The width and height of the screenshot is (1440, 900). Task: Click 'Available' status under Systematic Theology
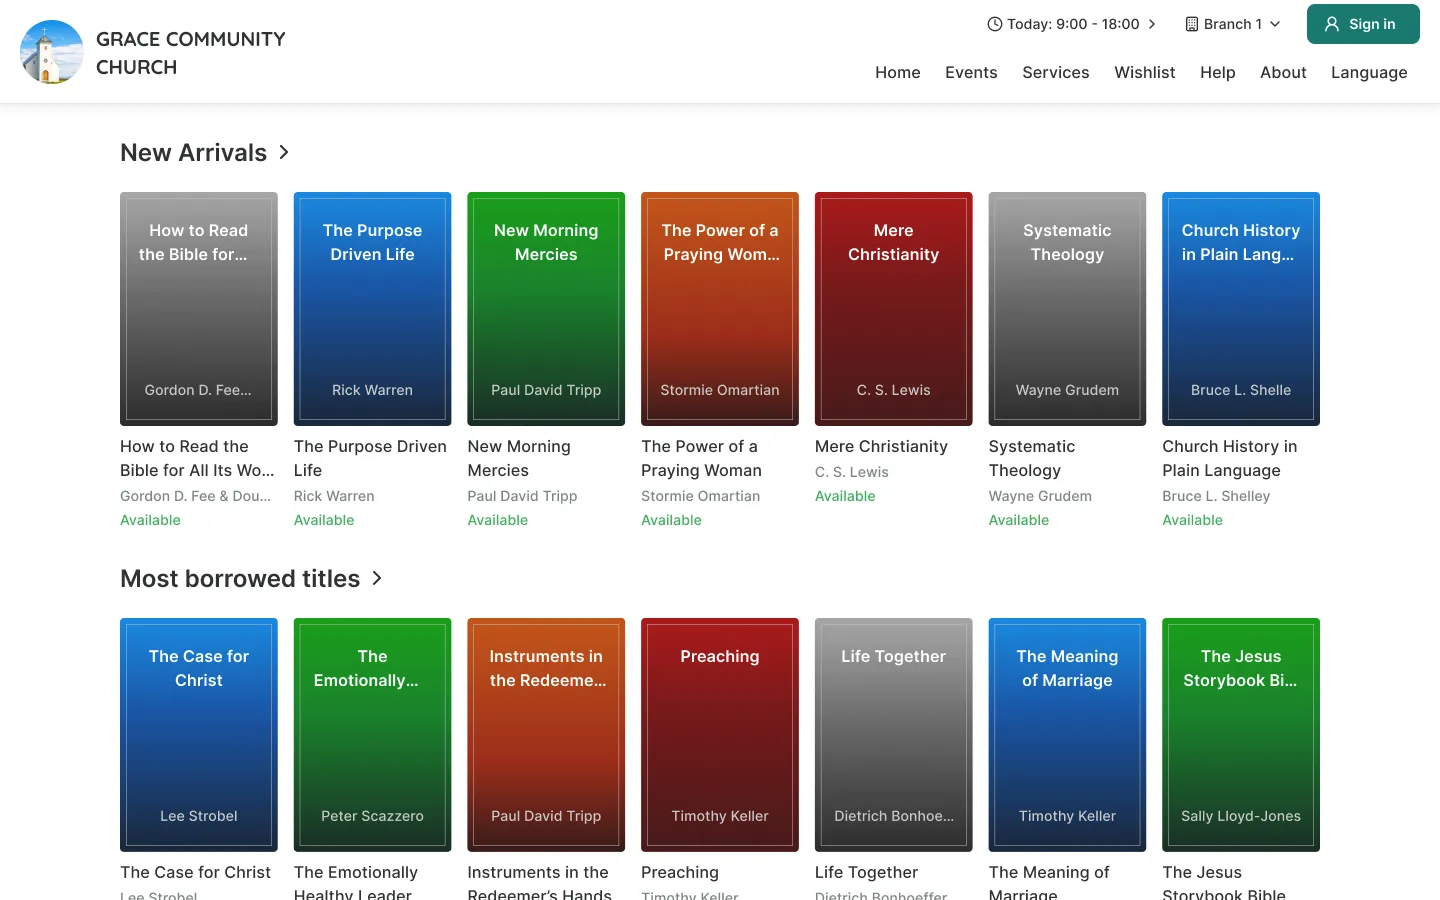(x=1019, y=520)
